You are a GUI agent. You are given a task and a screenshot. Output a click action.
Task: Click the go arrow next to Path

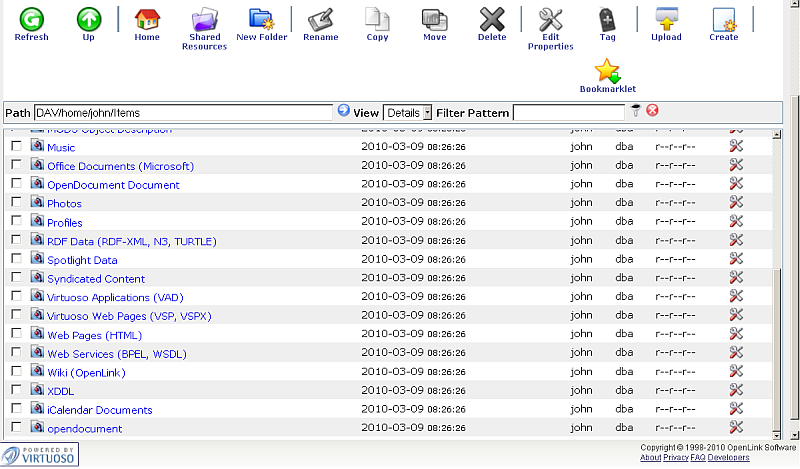(344, 111)
